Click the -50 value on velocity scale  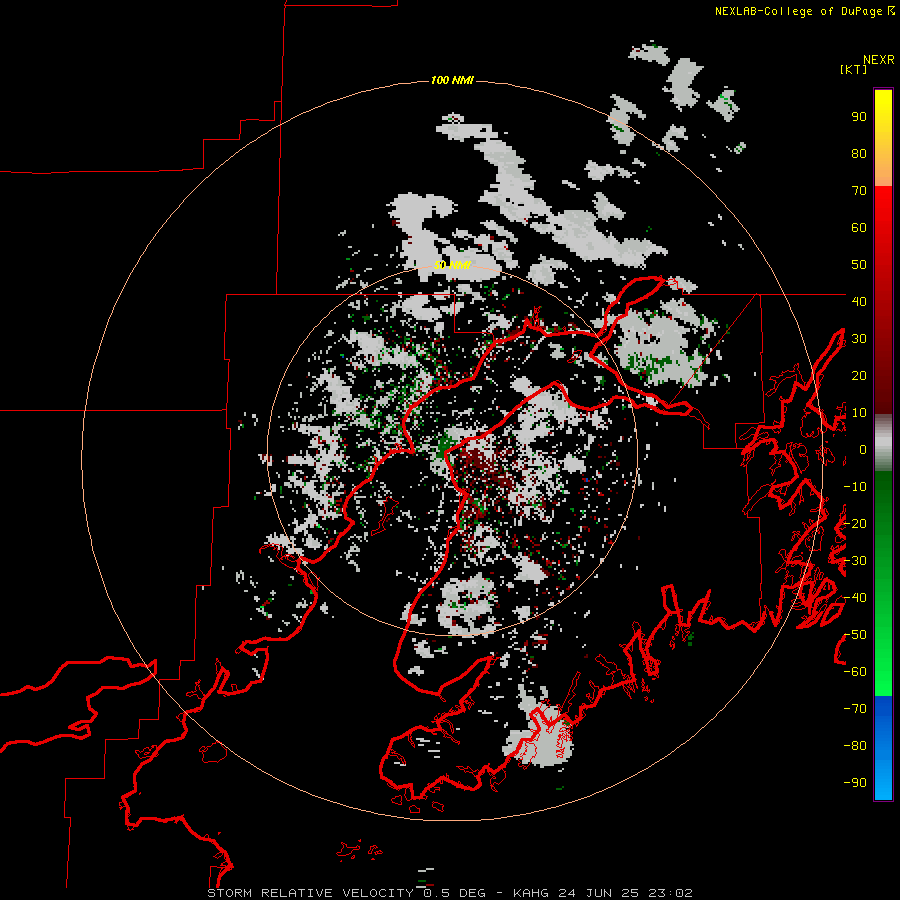[855, 635]
